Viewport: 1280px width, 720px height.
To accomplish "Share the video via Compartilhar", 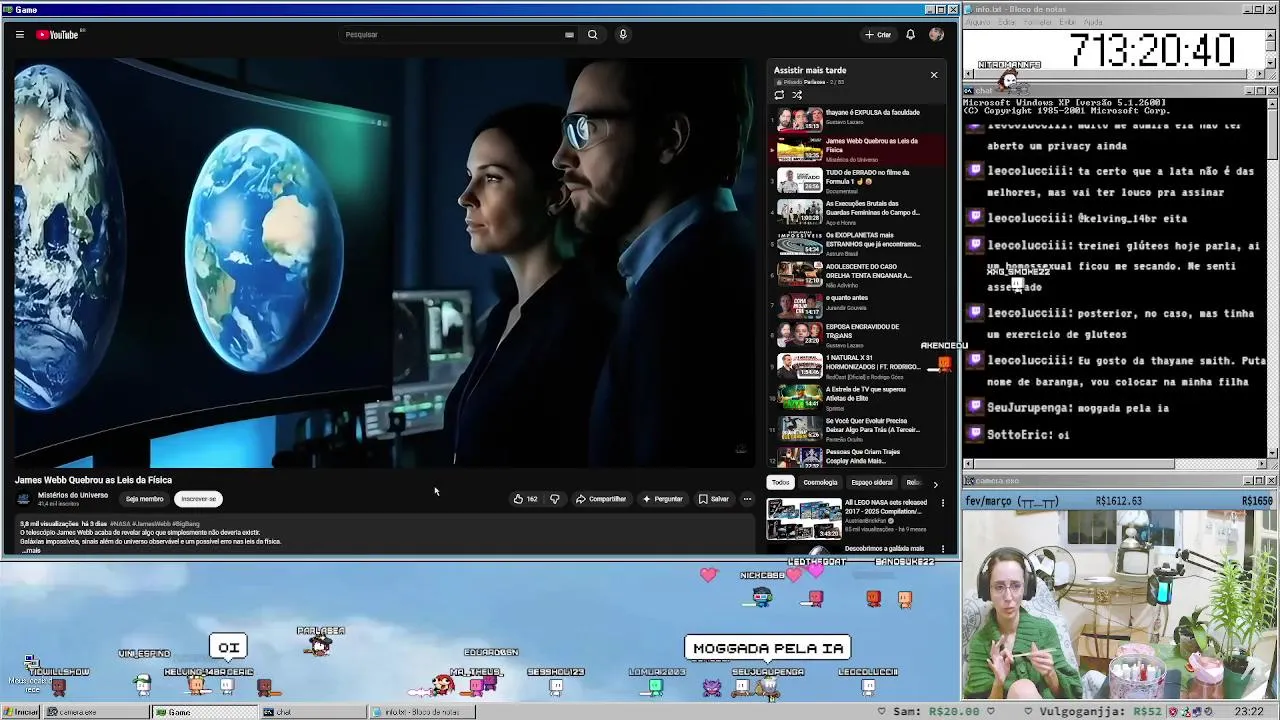I will pyautogui.click(x=601, y=499).
